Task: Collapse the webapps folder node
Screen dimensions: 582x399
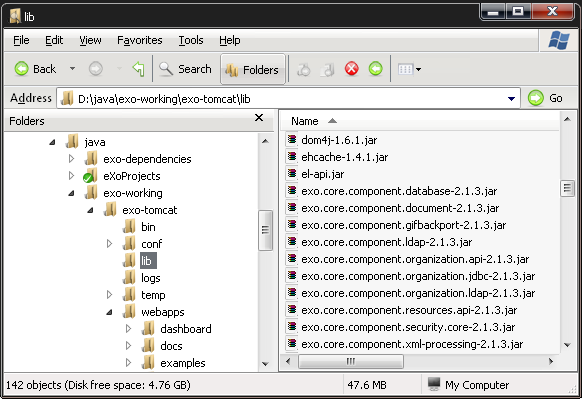Action: click(x=109, y=312)
